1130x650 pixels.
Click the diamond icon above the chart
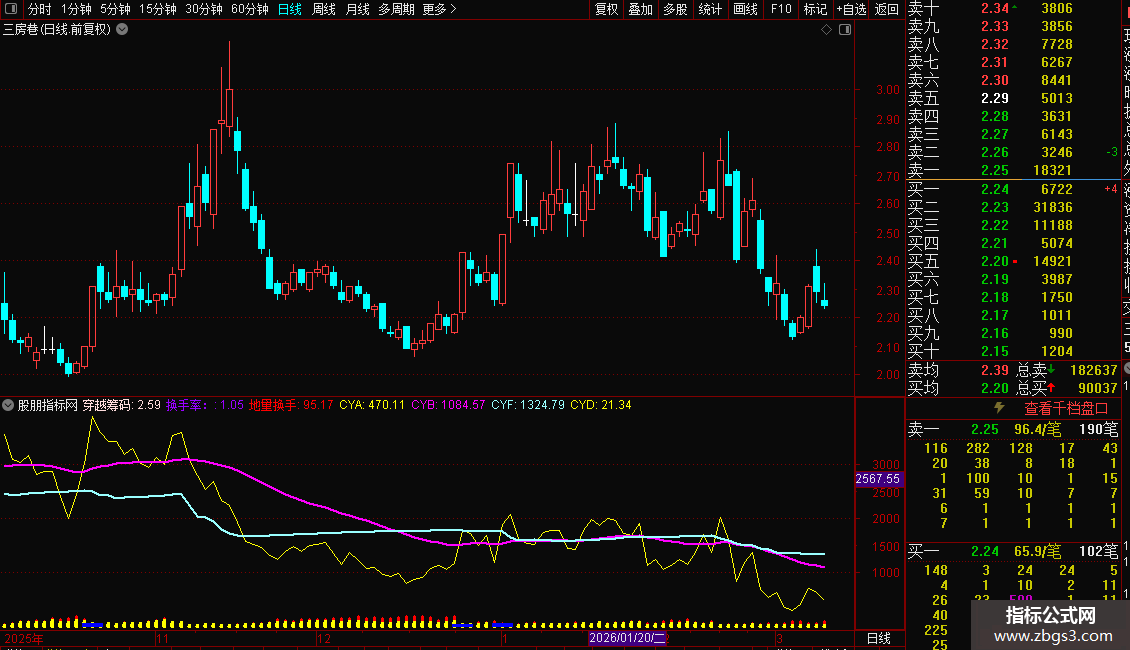[x=827, y=30]
